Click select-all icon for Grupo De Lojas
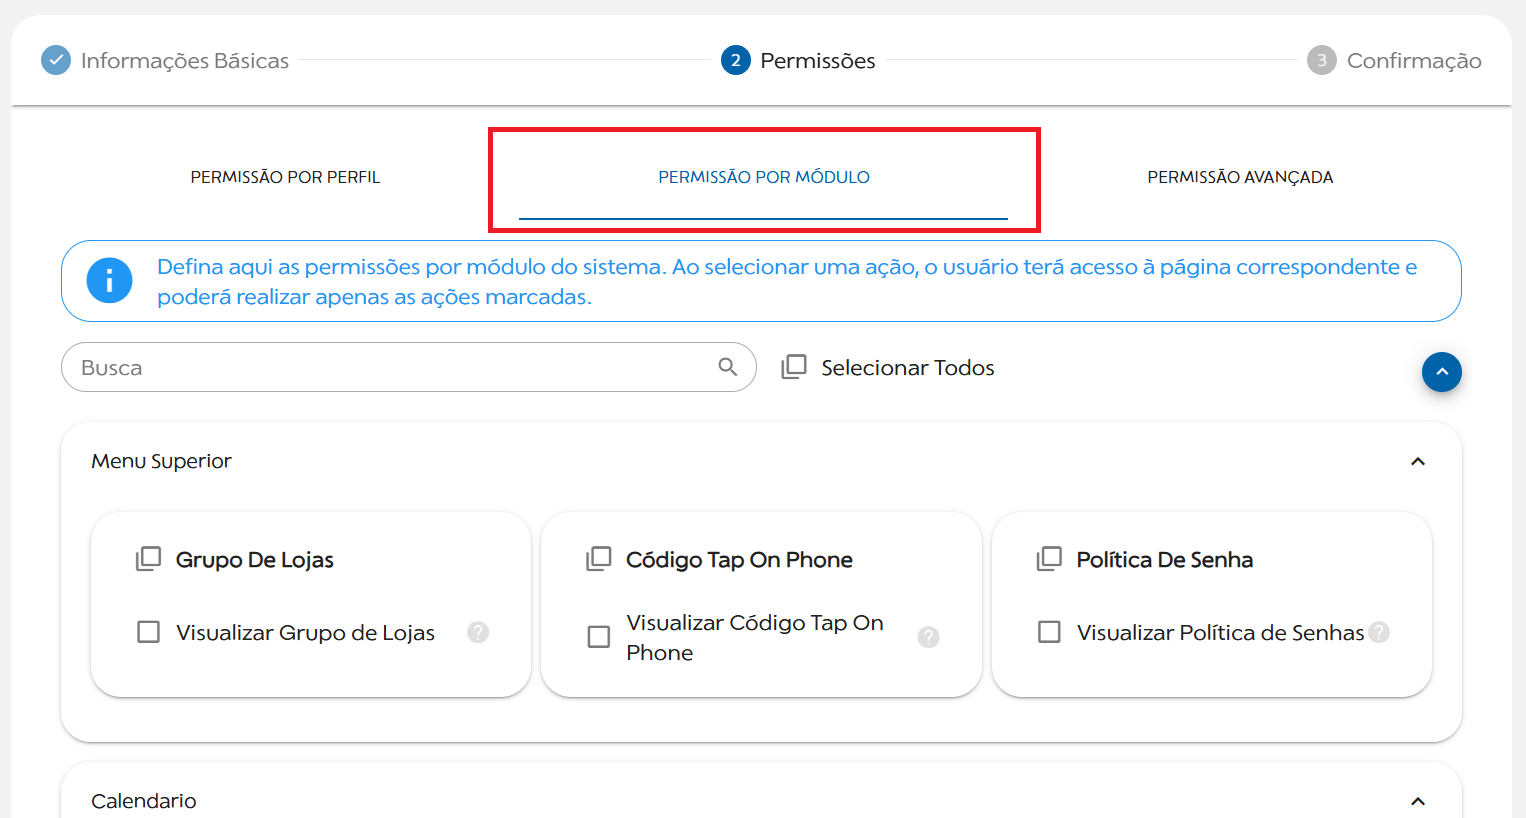The width and height of the screenshot is (1526, 818). click(x=149, y=559)
